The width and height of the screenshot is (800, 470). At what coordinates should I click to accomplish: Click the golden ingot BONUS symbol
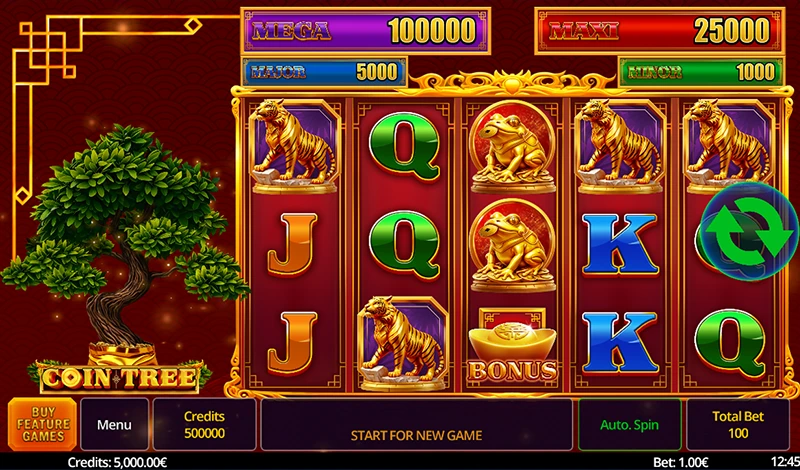tap(512, 345)
